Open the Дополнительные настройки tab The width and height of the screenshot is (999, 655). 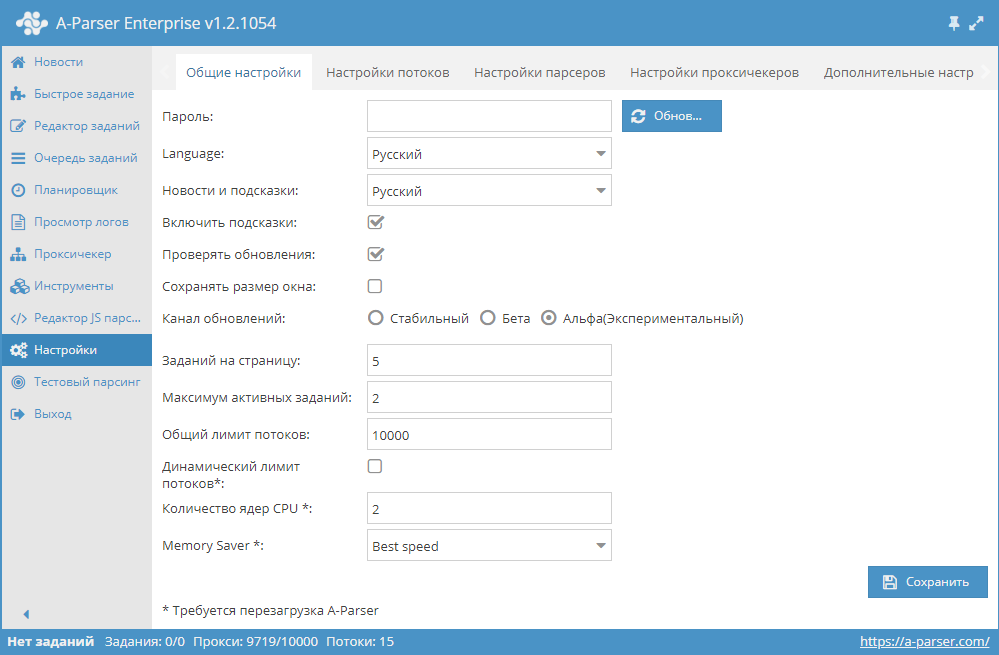coord(898,73)
